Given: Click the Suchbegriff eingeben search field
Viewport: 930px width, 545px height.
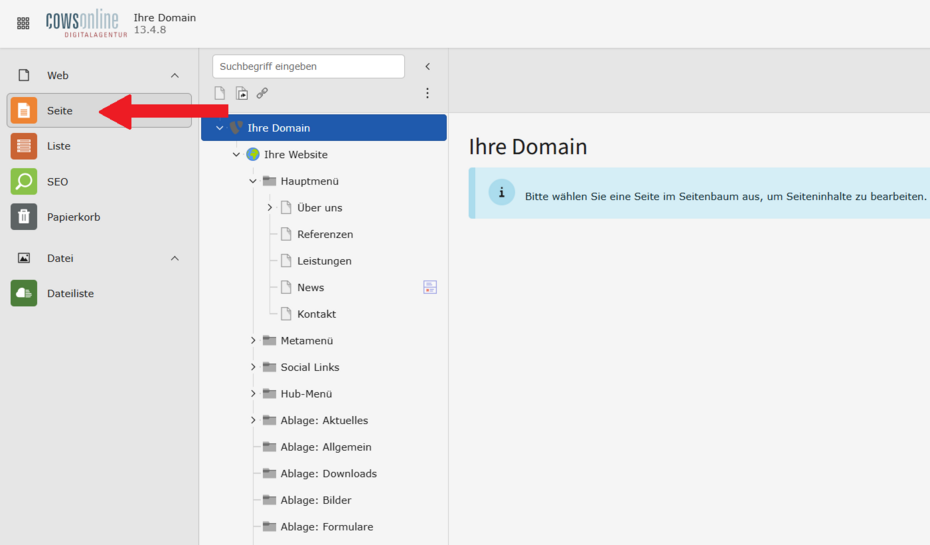Looking at the screenshot, I should tap(308, 67).
